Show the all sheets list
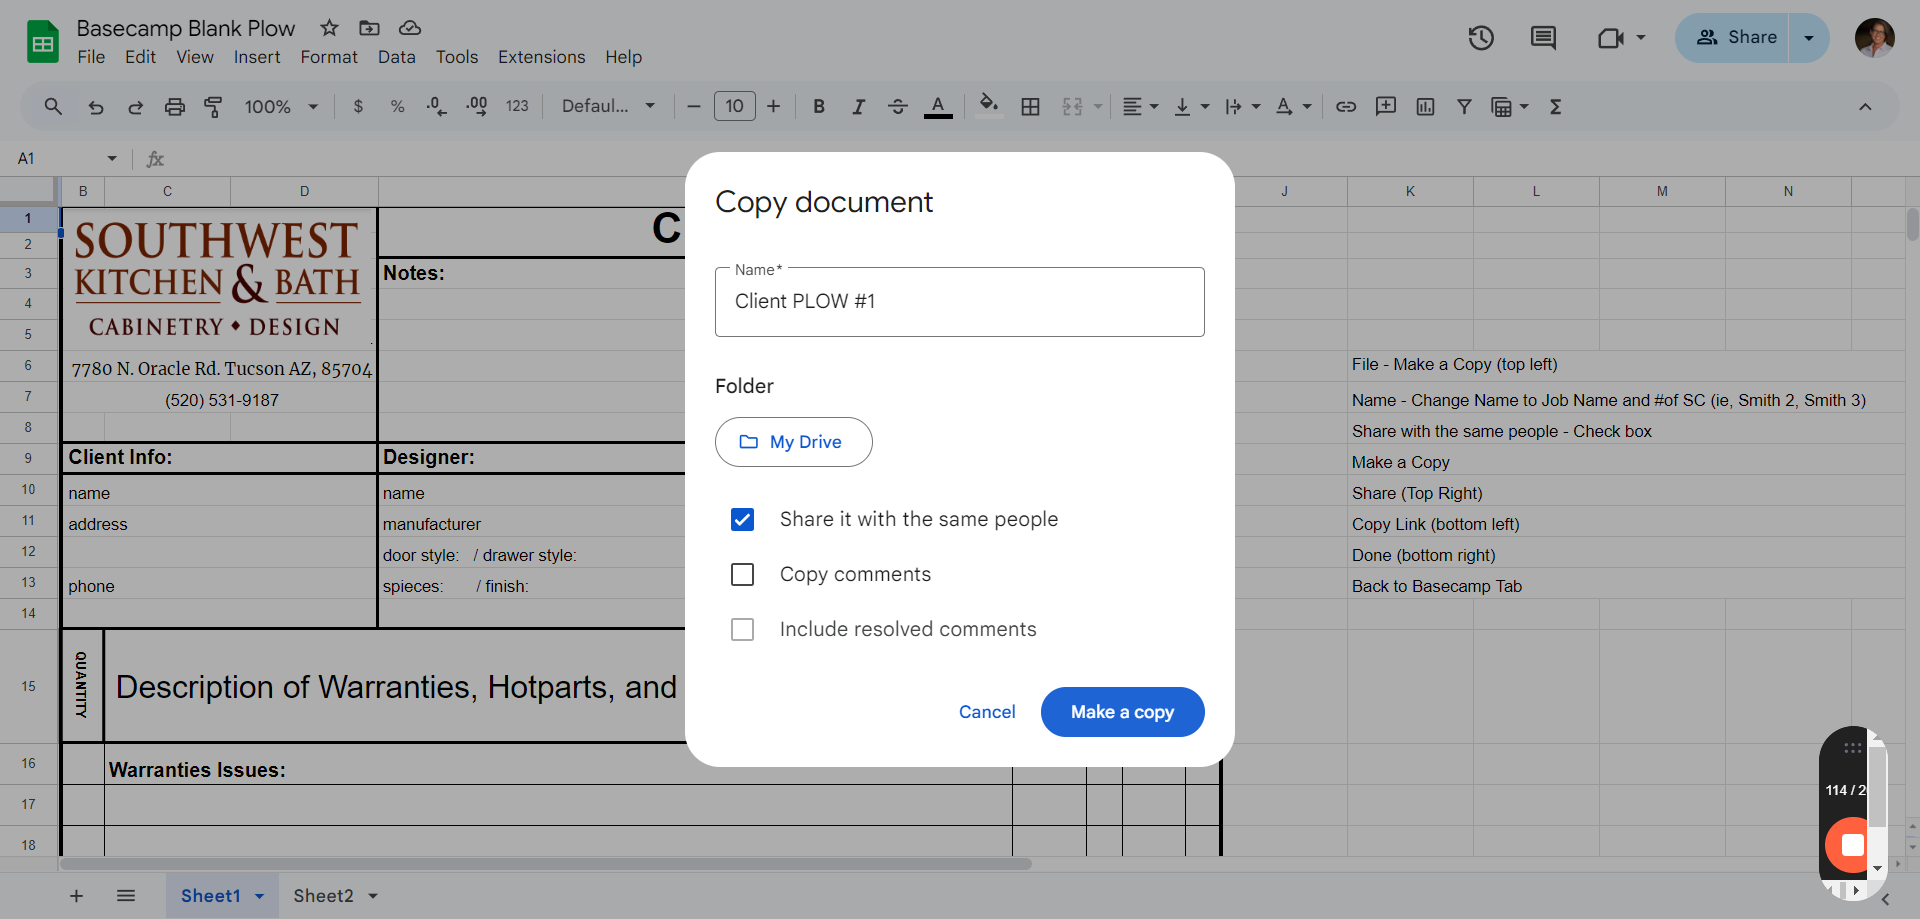This screenshot has height=919, width=1920. coord(125,896)
